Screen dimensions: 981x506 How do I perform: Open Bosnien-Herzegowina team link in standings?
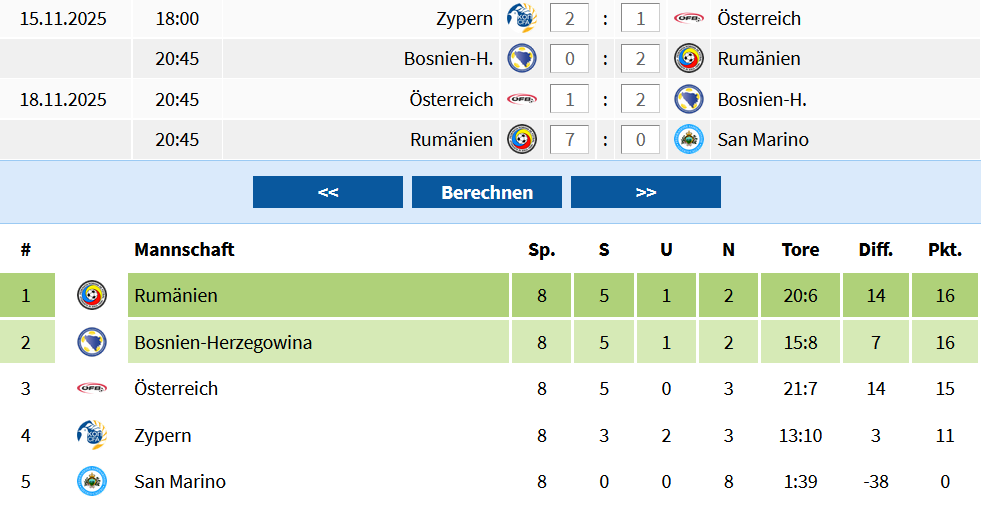pos(223,342)
